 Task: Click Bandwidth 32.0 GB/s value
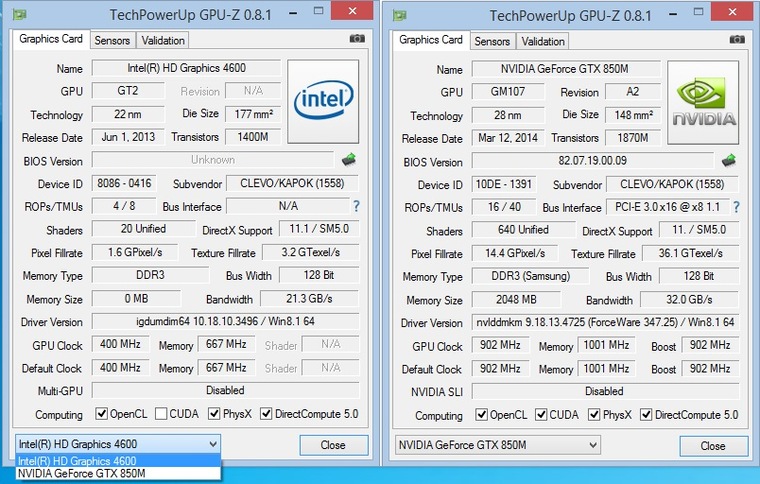coord(689,299)
